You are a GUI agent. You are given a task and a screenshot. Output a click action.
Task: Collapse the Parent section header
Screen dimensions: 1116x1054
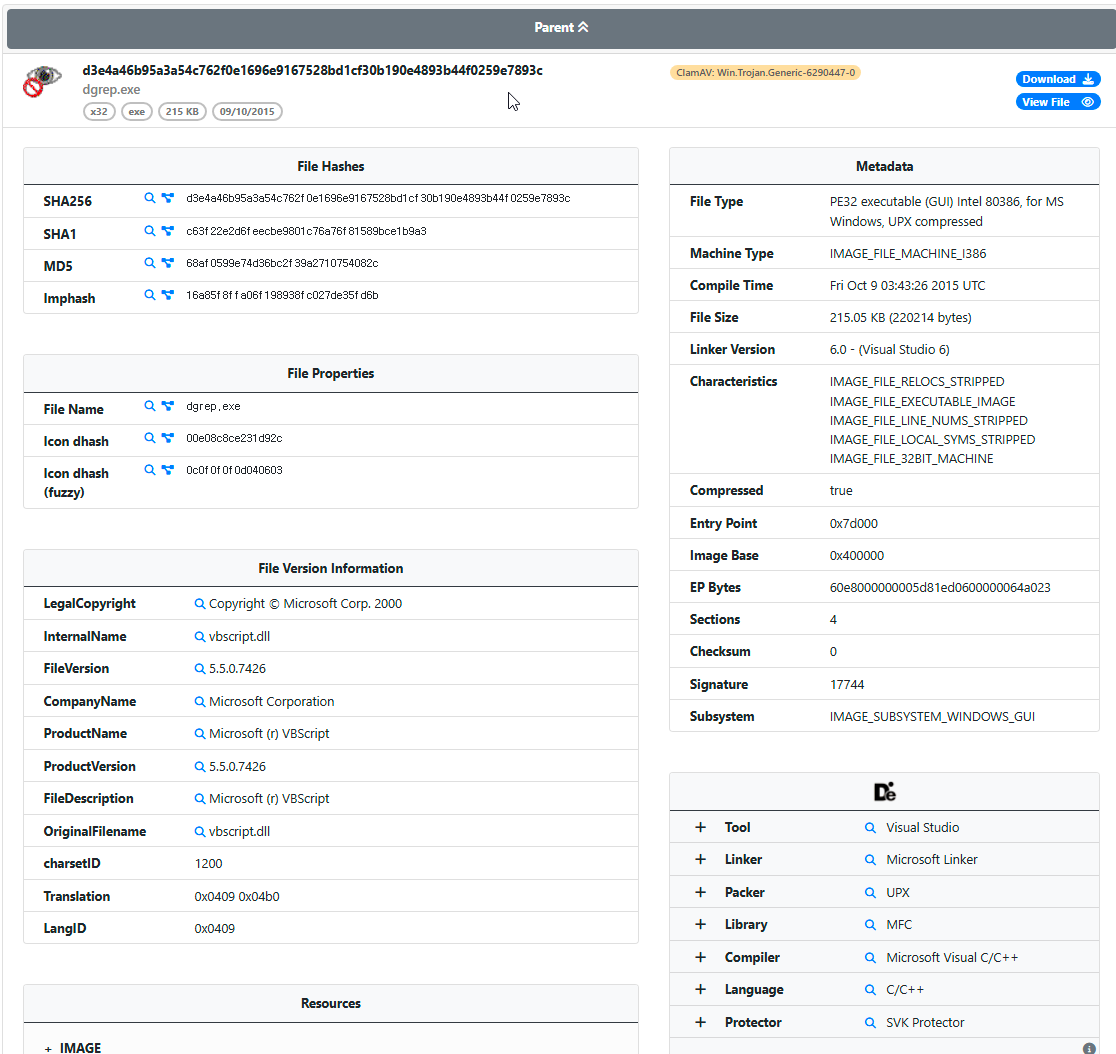pos(561,27)
